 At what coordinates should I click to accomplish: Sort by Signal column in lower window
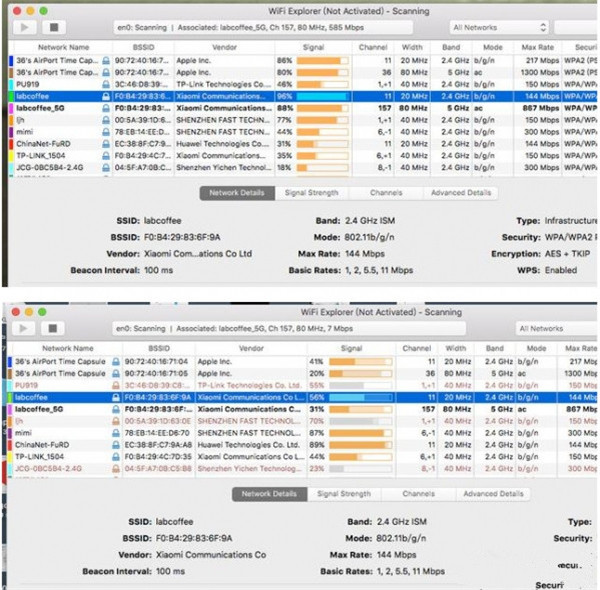pyautogui.click(x=351, y=349)
